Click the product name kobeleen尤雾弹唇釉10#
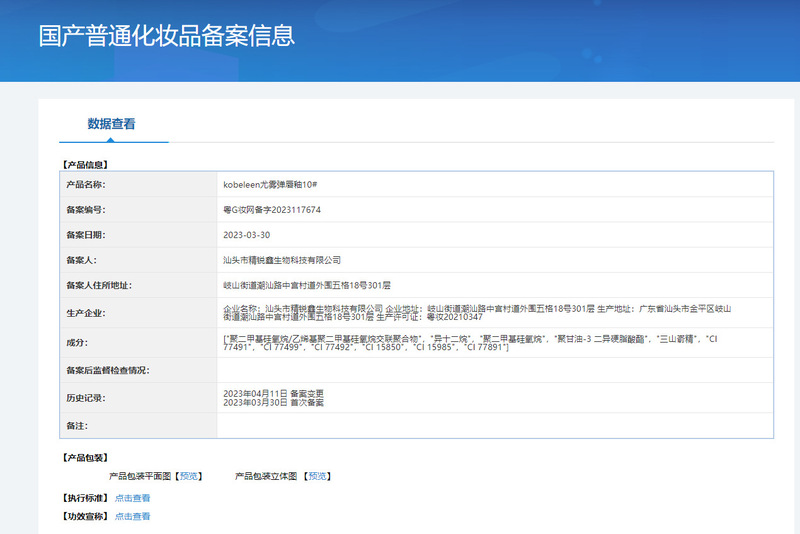The width and height of the screenshot is (800, 534). [270, 185]
